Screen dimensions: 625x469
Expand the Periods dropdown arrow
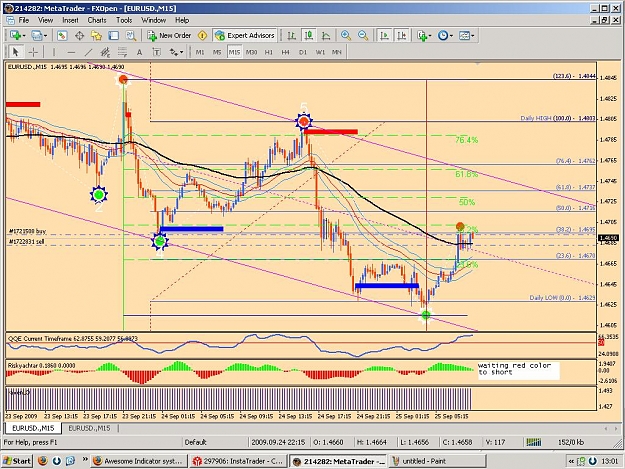point(451,35)
